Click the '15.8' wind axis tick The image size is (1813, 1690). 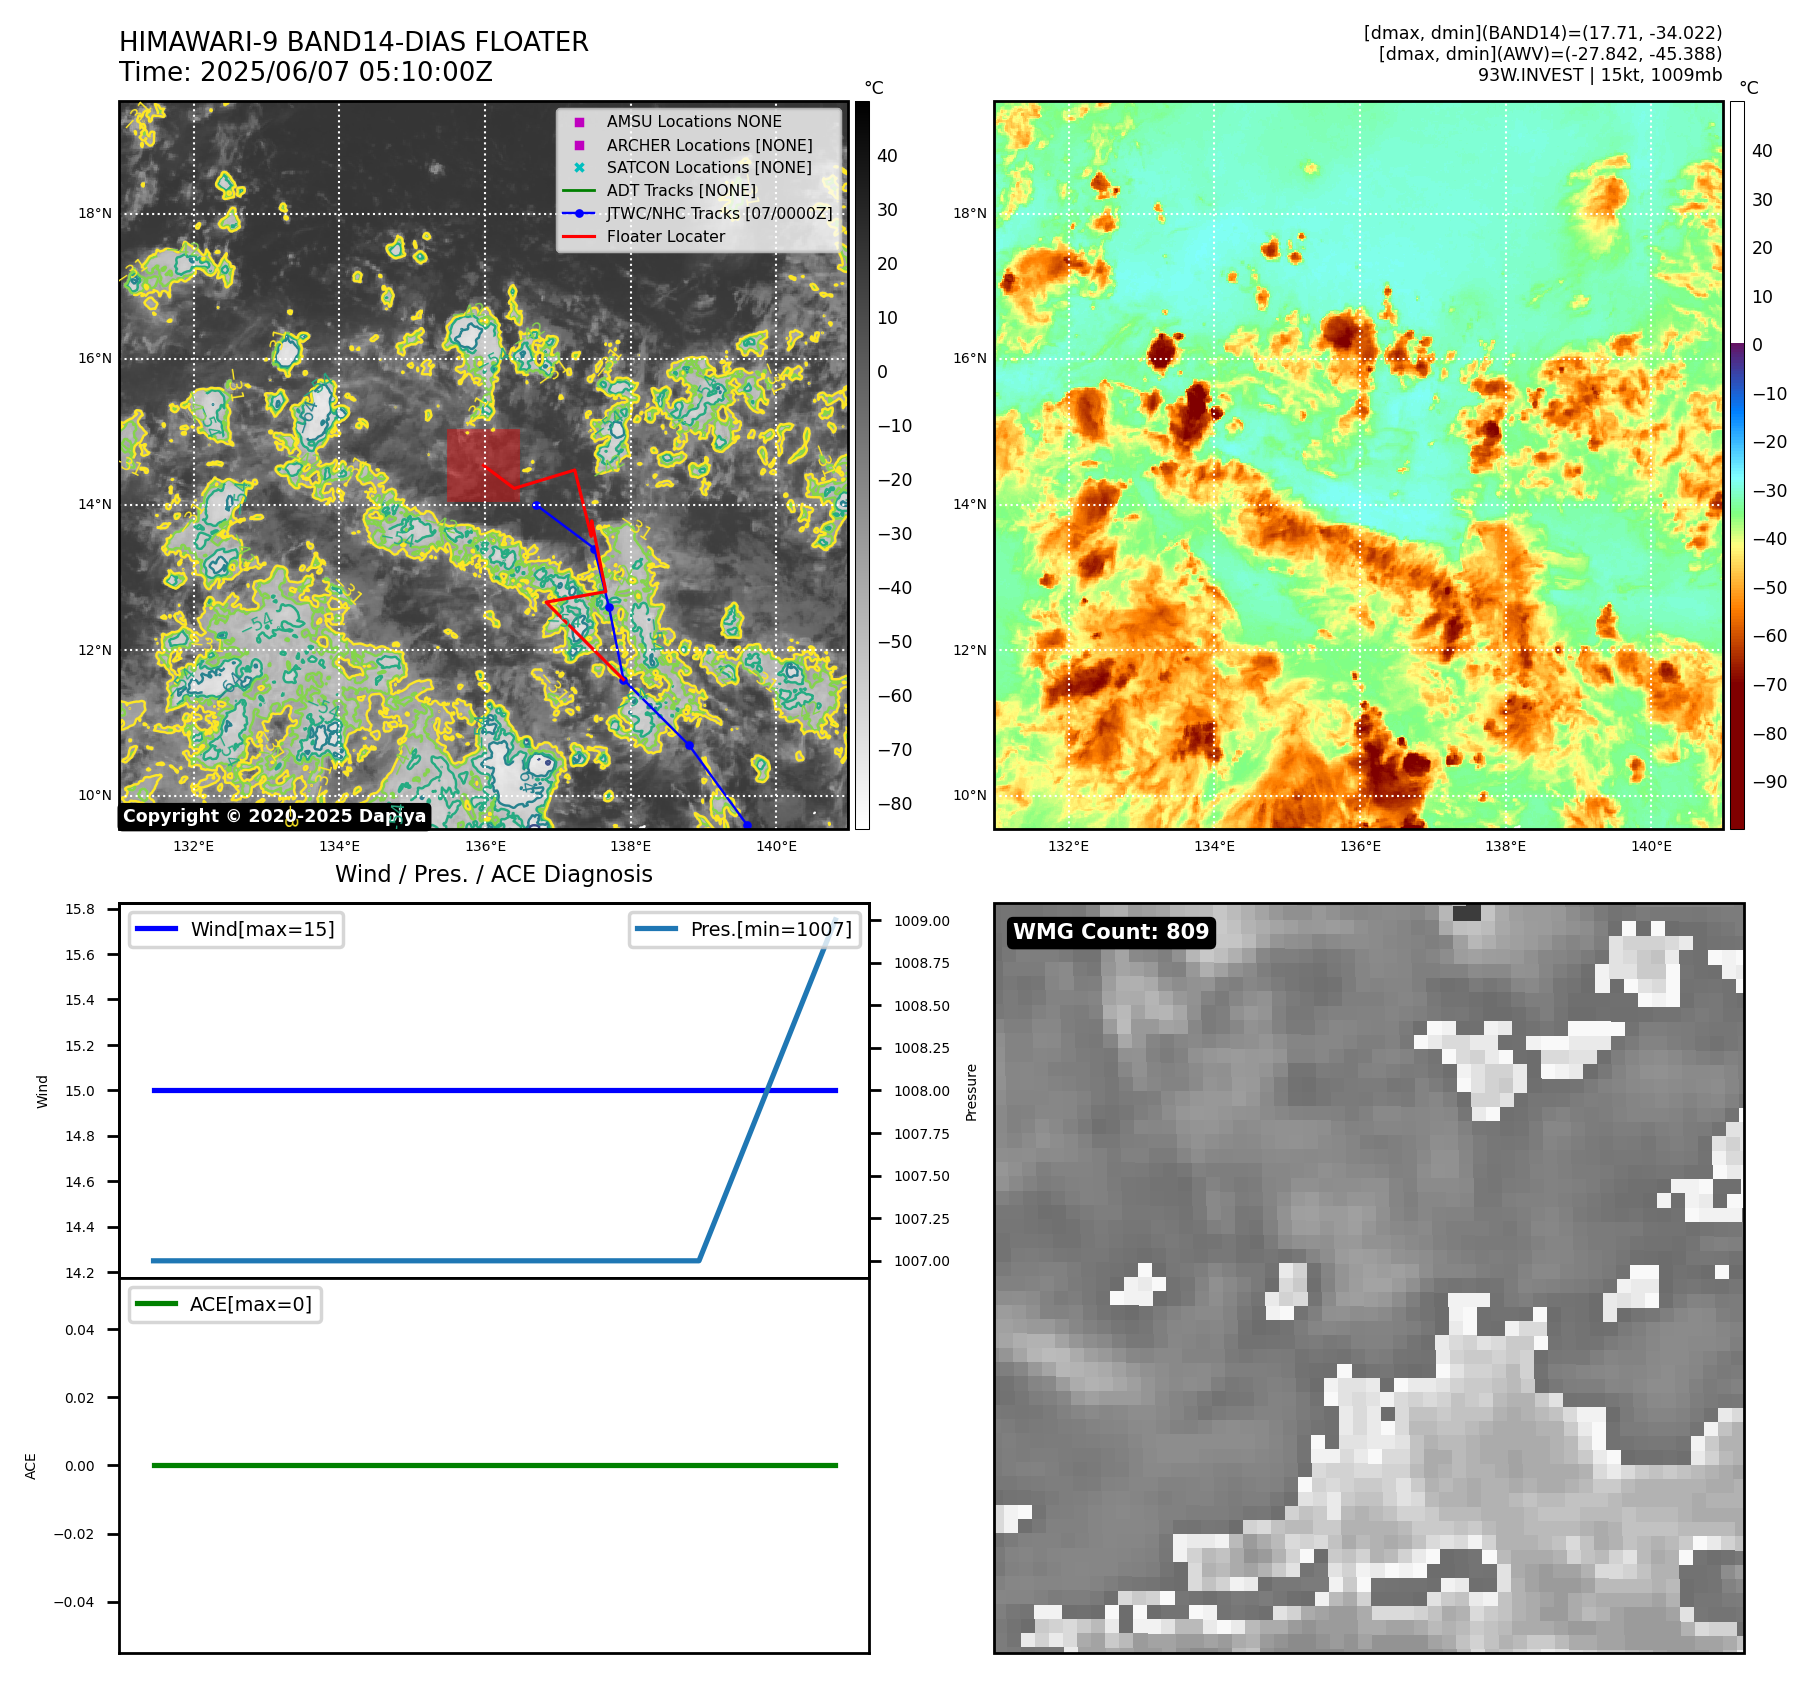pyautogui.click(x=80, y=909)
